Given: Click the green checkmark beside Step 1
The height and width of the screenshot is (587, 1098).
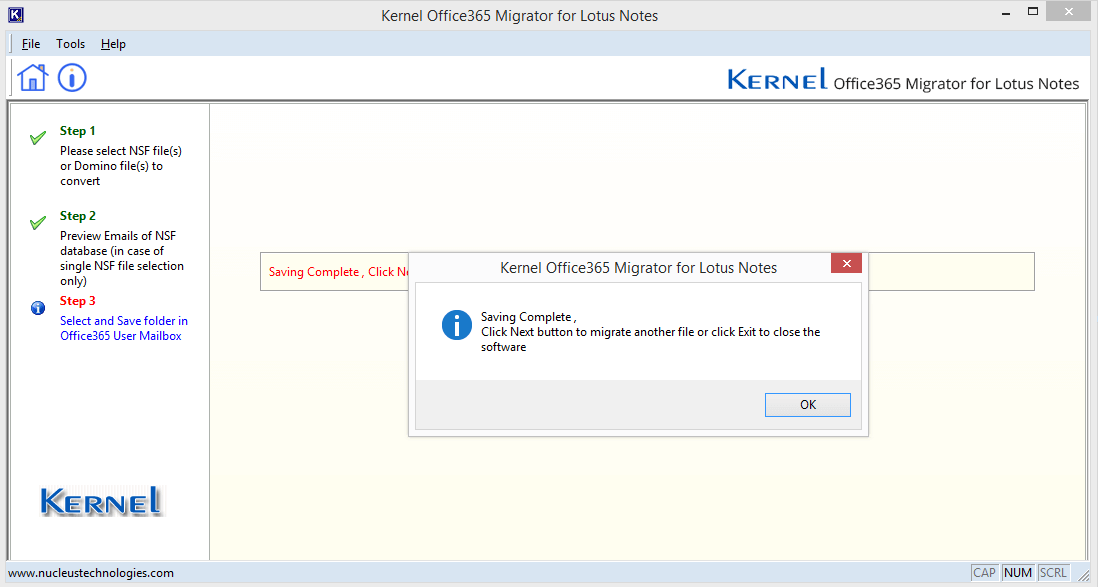Looking at the screenshot, I should click(x=38, y=137).
